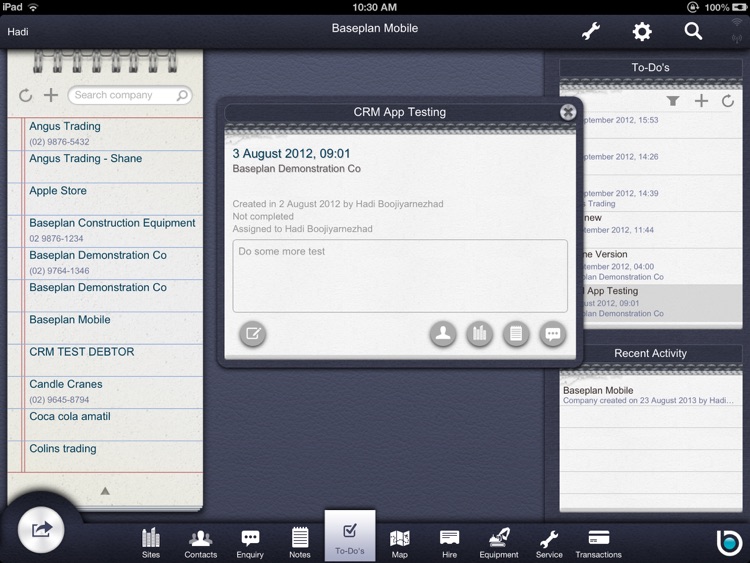Open to-do dated 2012, 14:26

click(663, 157)
